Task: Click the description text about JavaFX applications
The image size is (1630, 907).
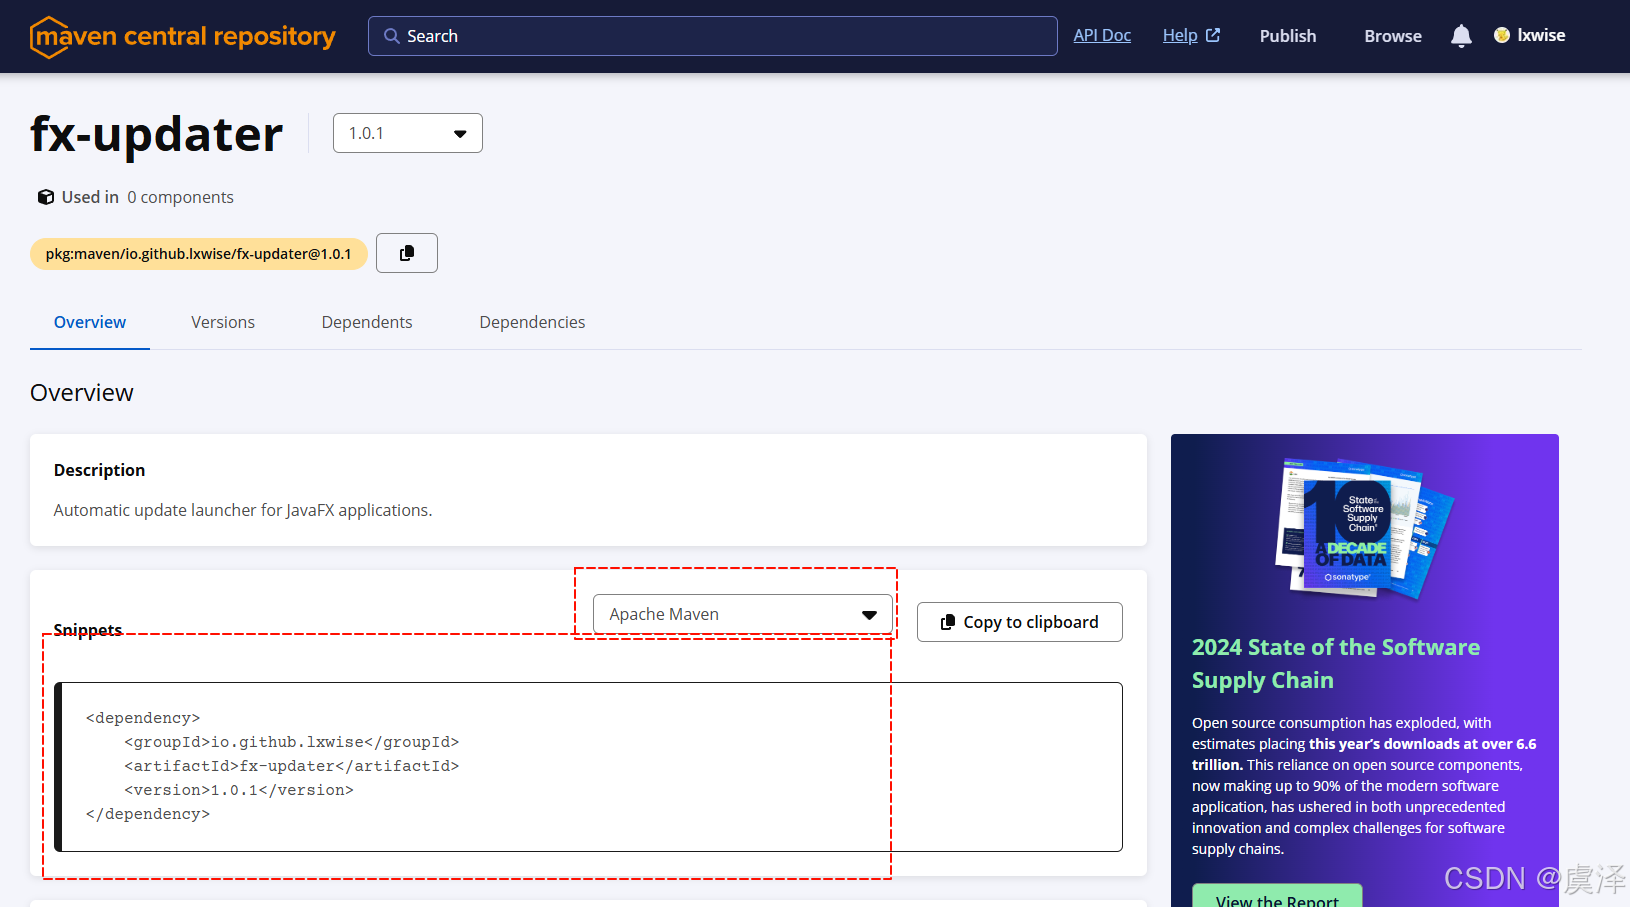Action: [243, 510]
